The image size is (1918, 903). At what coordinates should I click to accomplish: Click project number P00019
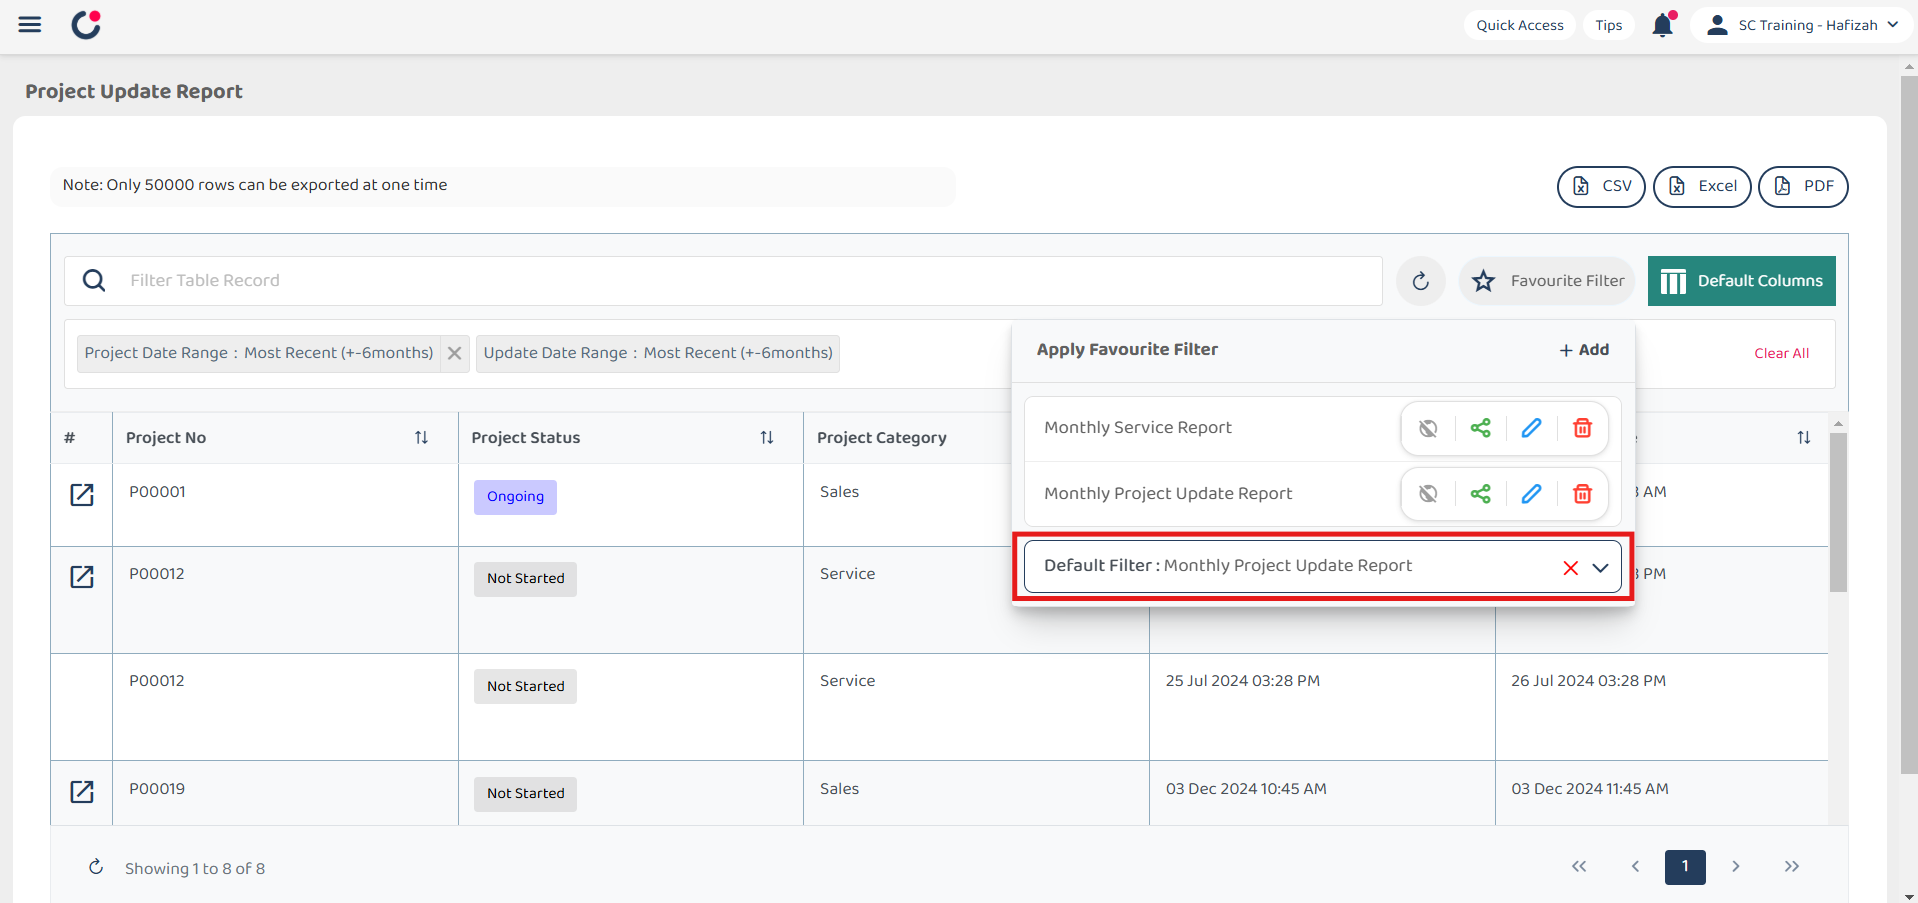pyautogui.click(x=157, y=789)
